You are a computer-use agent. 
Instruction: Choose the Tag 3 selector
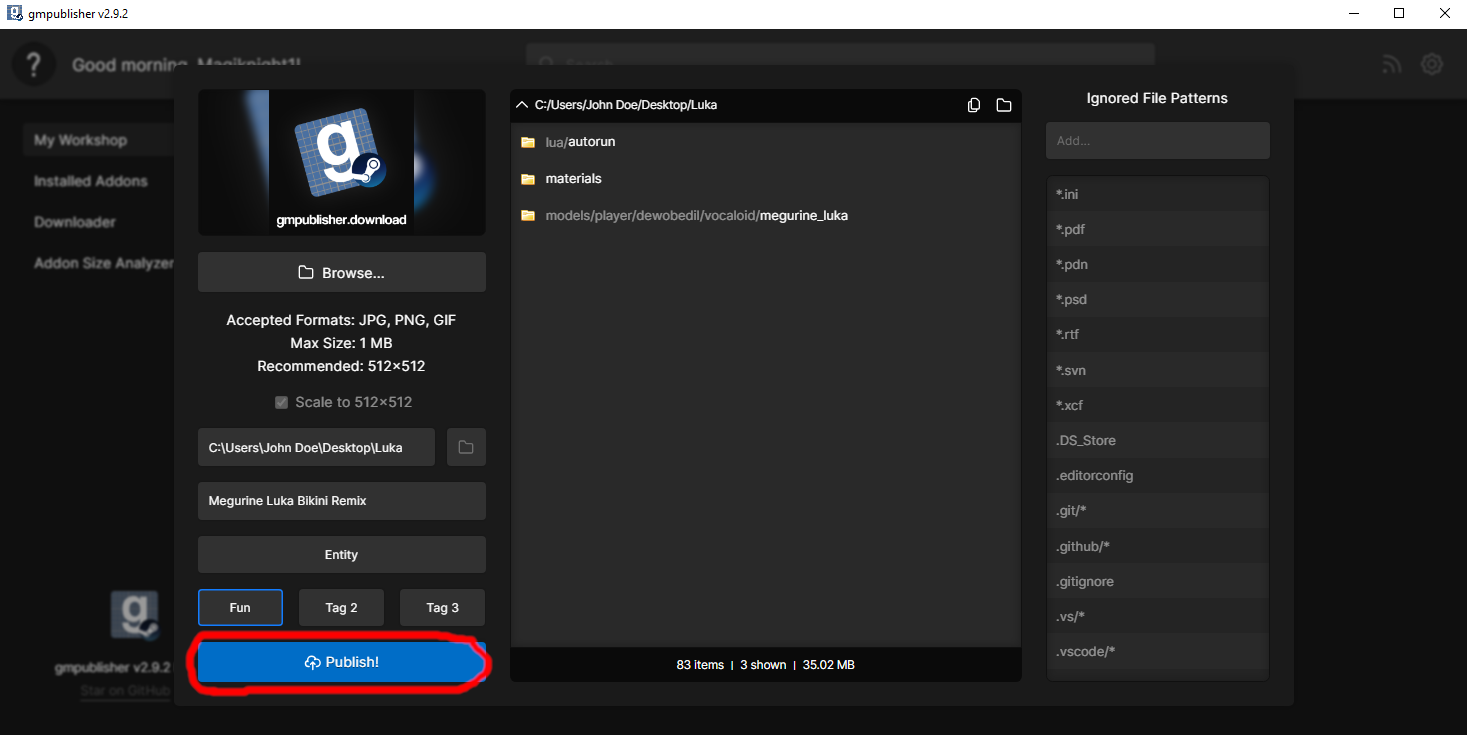(x=443, y=607)
